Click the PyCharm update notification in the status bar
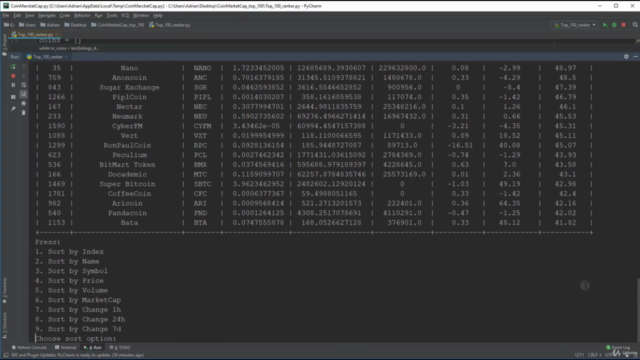 pyautogui.click(x=78, y=355)
